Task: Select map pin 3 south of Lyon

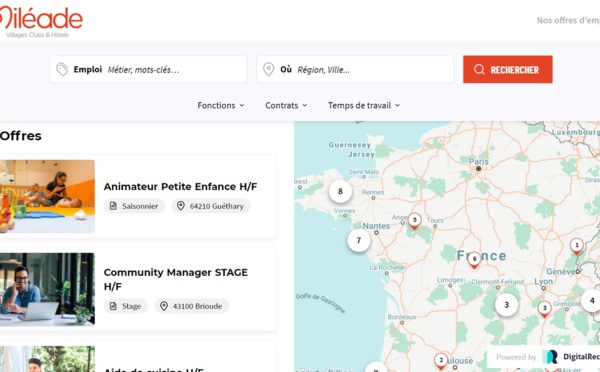Action: 545,309
